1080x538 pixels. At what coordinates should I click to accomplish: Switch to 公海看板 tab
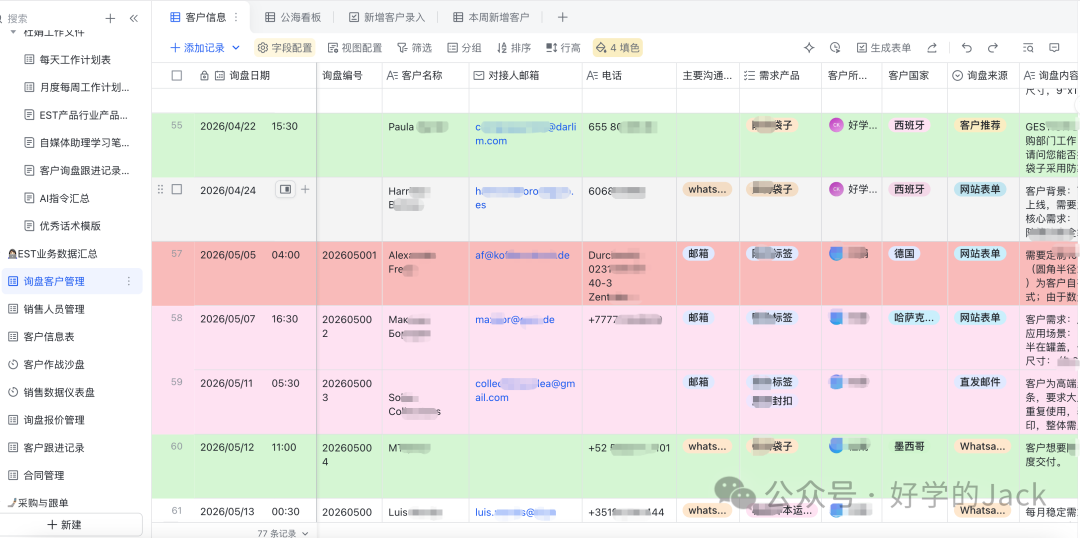(293, 17)
